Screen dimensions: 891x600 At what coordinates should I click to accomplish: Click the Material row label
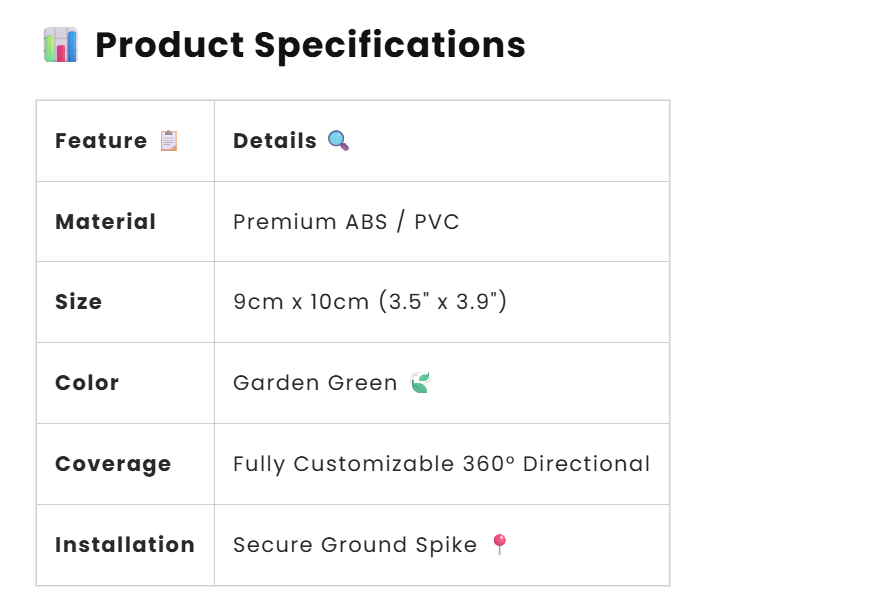pos(106,222)
